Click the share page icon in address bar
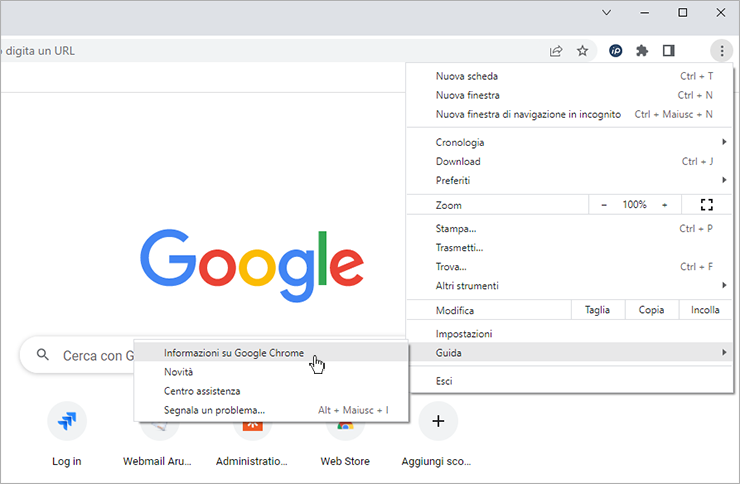 point(556,51)
